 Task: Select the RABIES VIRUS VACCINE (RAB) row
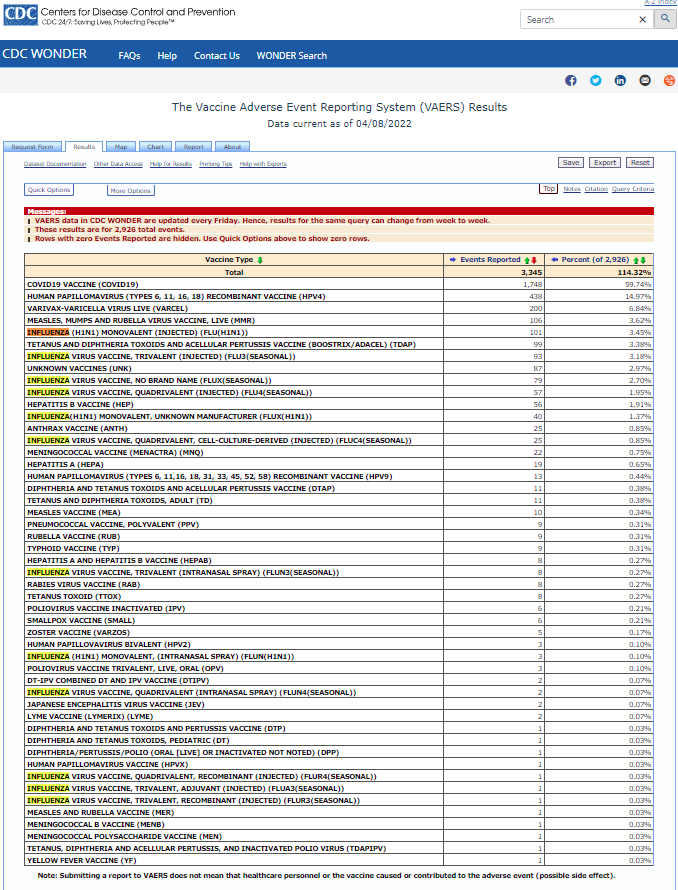[338, 584]
